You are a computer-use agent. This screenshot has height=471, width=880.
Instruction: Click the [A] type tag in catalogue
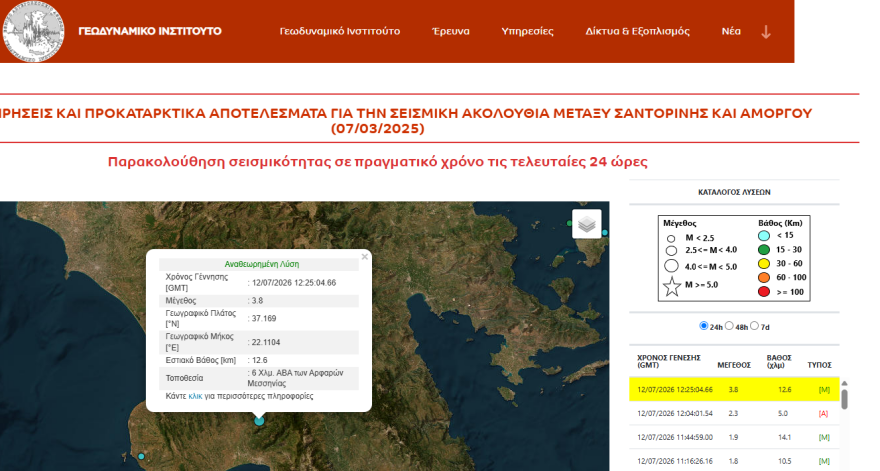click(x=823, y=413)
